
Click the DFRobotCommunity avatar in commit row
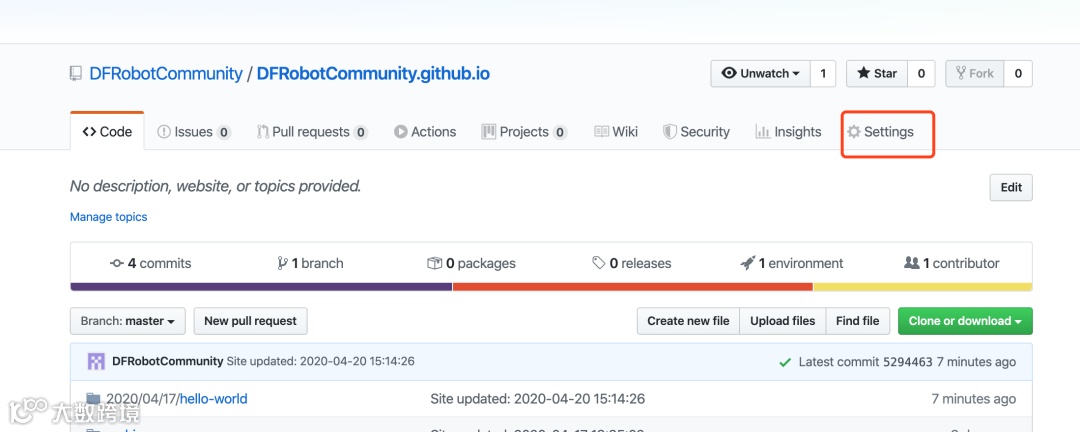coord(96,362)
